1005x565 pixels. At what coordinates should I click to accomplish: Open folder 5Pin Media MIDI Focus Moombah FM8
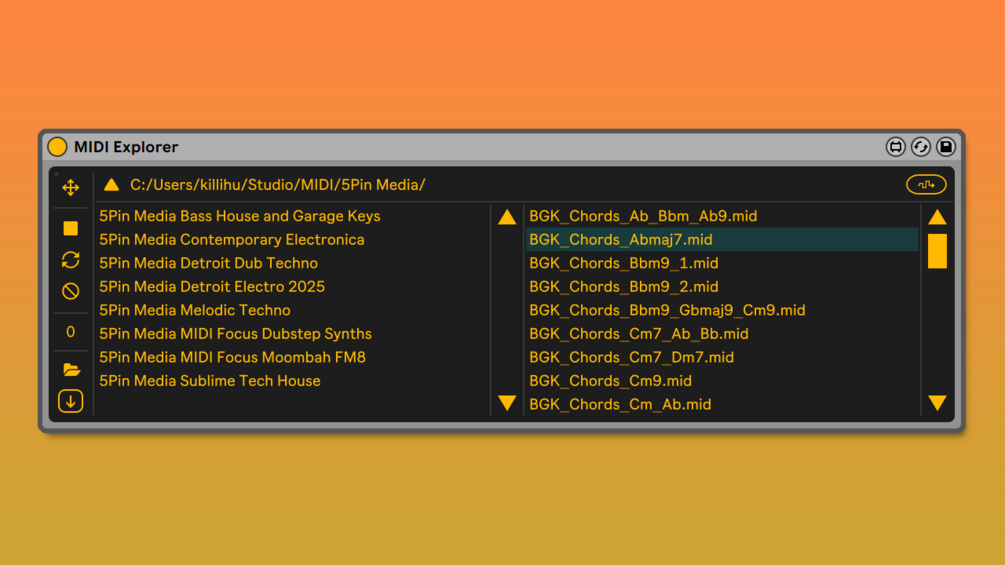coord(232,357)
